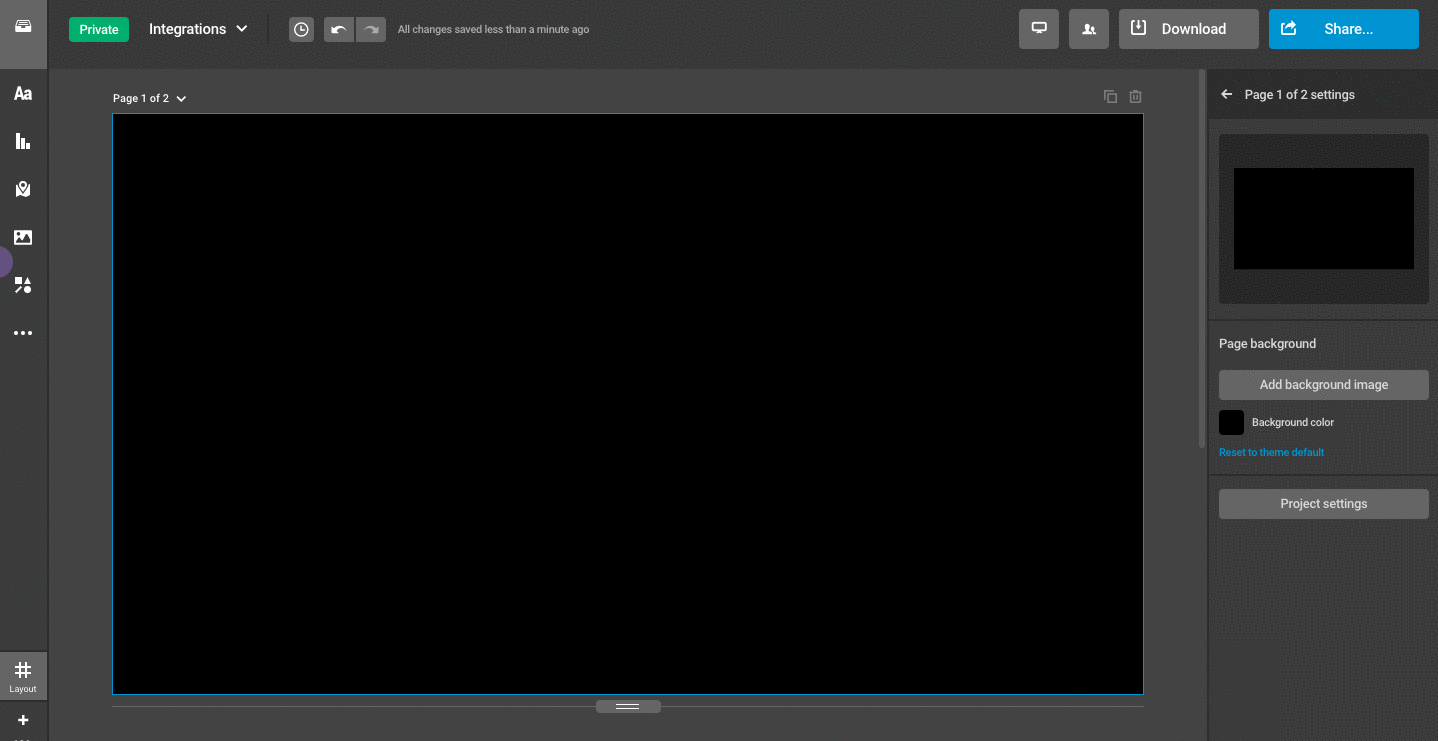The width and height of the screenshot is (1438, 741).
Task: Open the Charts tool in the sidebar
Action: [x=23, y=141]
